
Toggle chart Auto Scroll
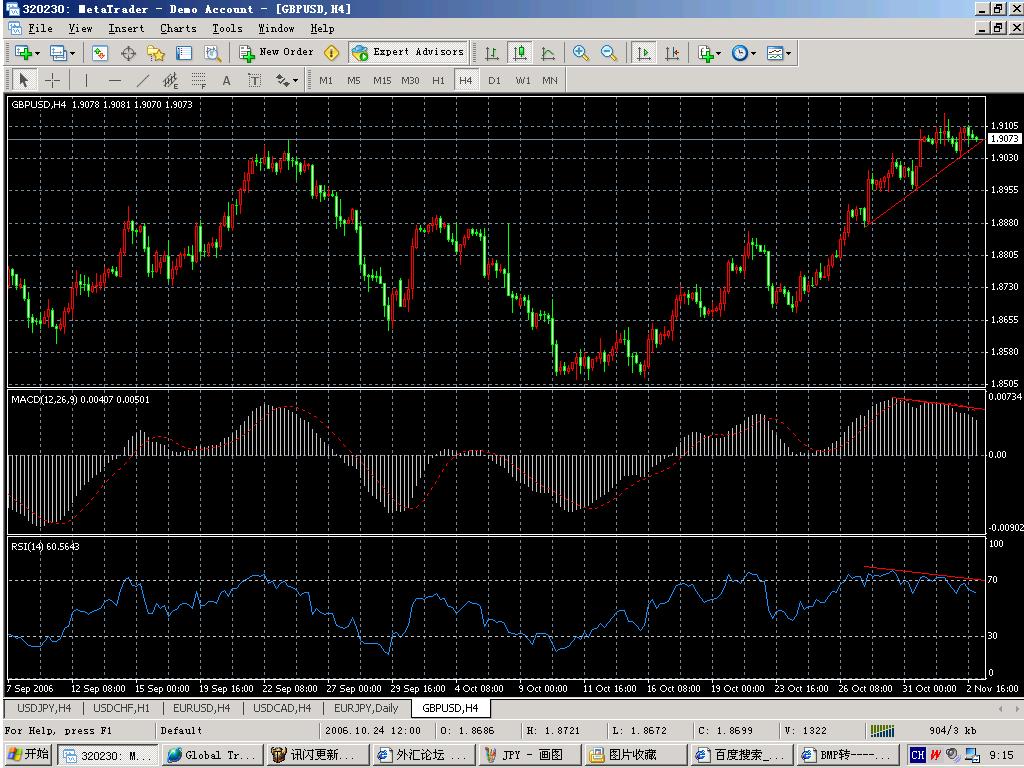point(644,53)
